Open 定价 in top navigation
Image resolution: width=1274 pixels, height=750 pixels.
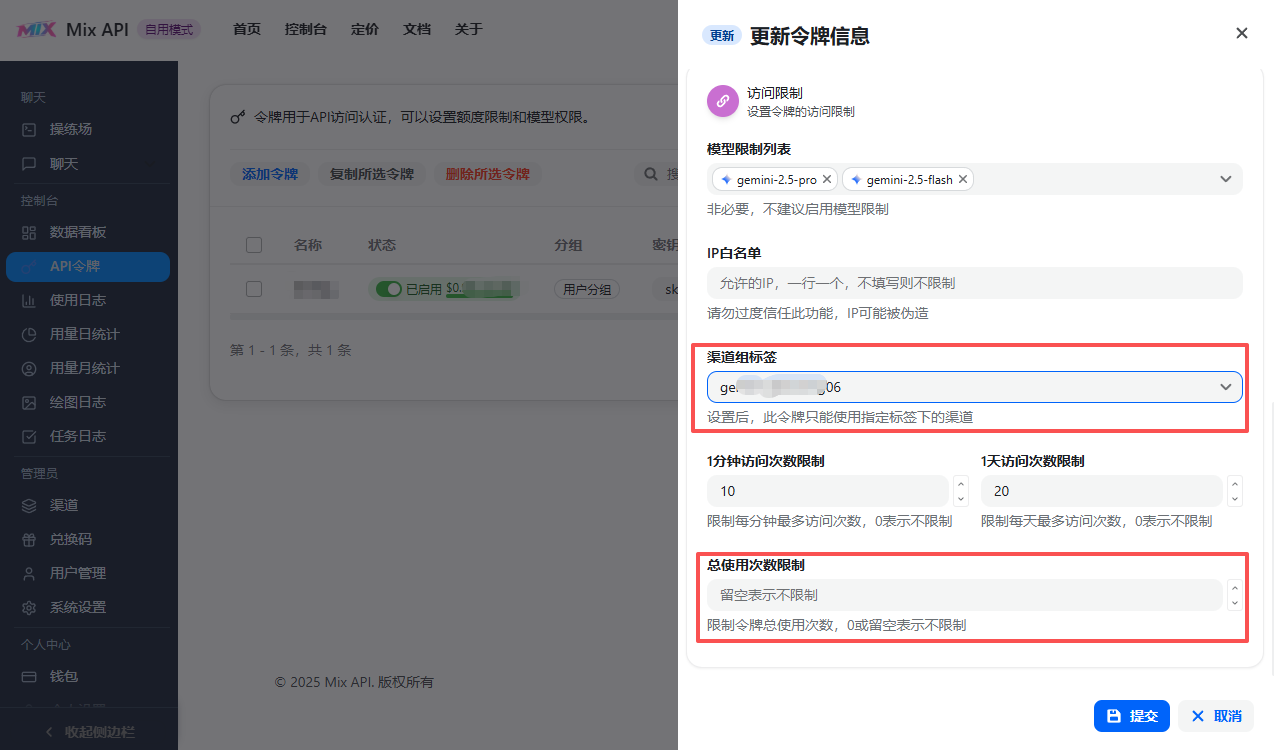[365, 29]
